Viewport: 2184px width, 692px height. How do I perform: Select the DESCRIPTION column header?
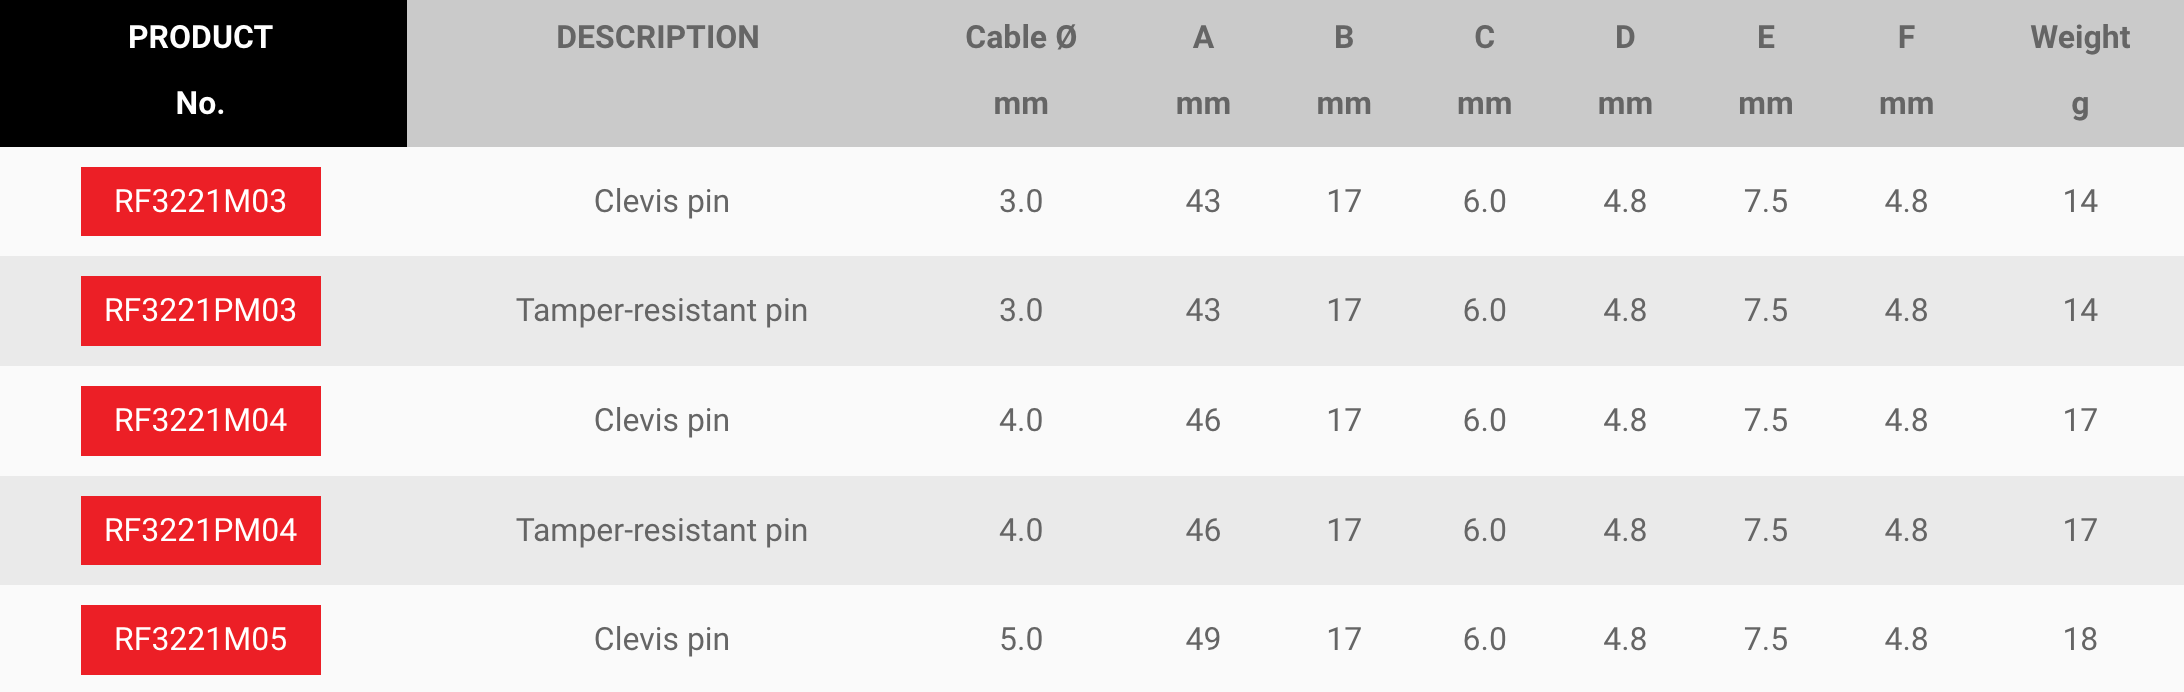tap(657, 38)
